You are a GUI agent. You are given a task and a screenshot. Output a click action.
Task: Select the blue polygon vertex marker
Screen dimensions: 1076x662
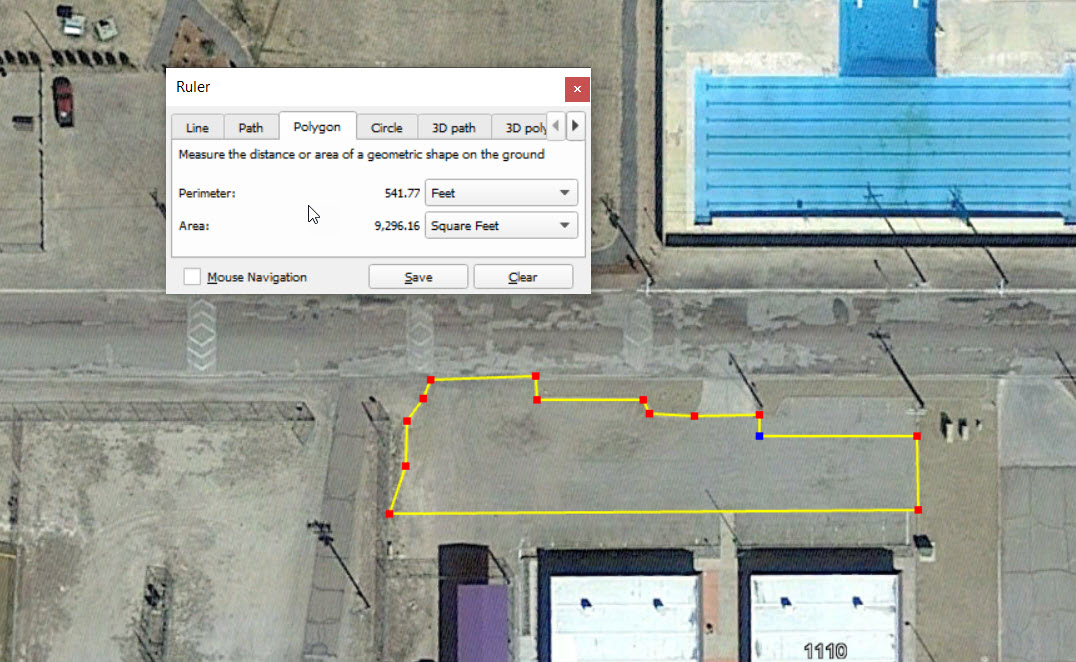[x=759, y=436]
